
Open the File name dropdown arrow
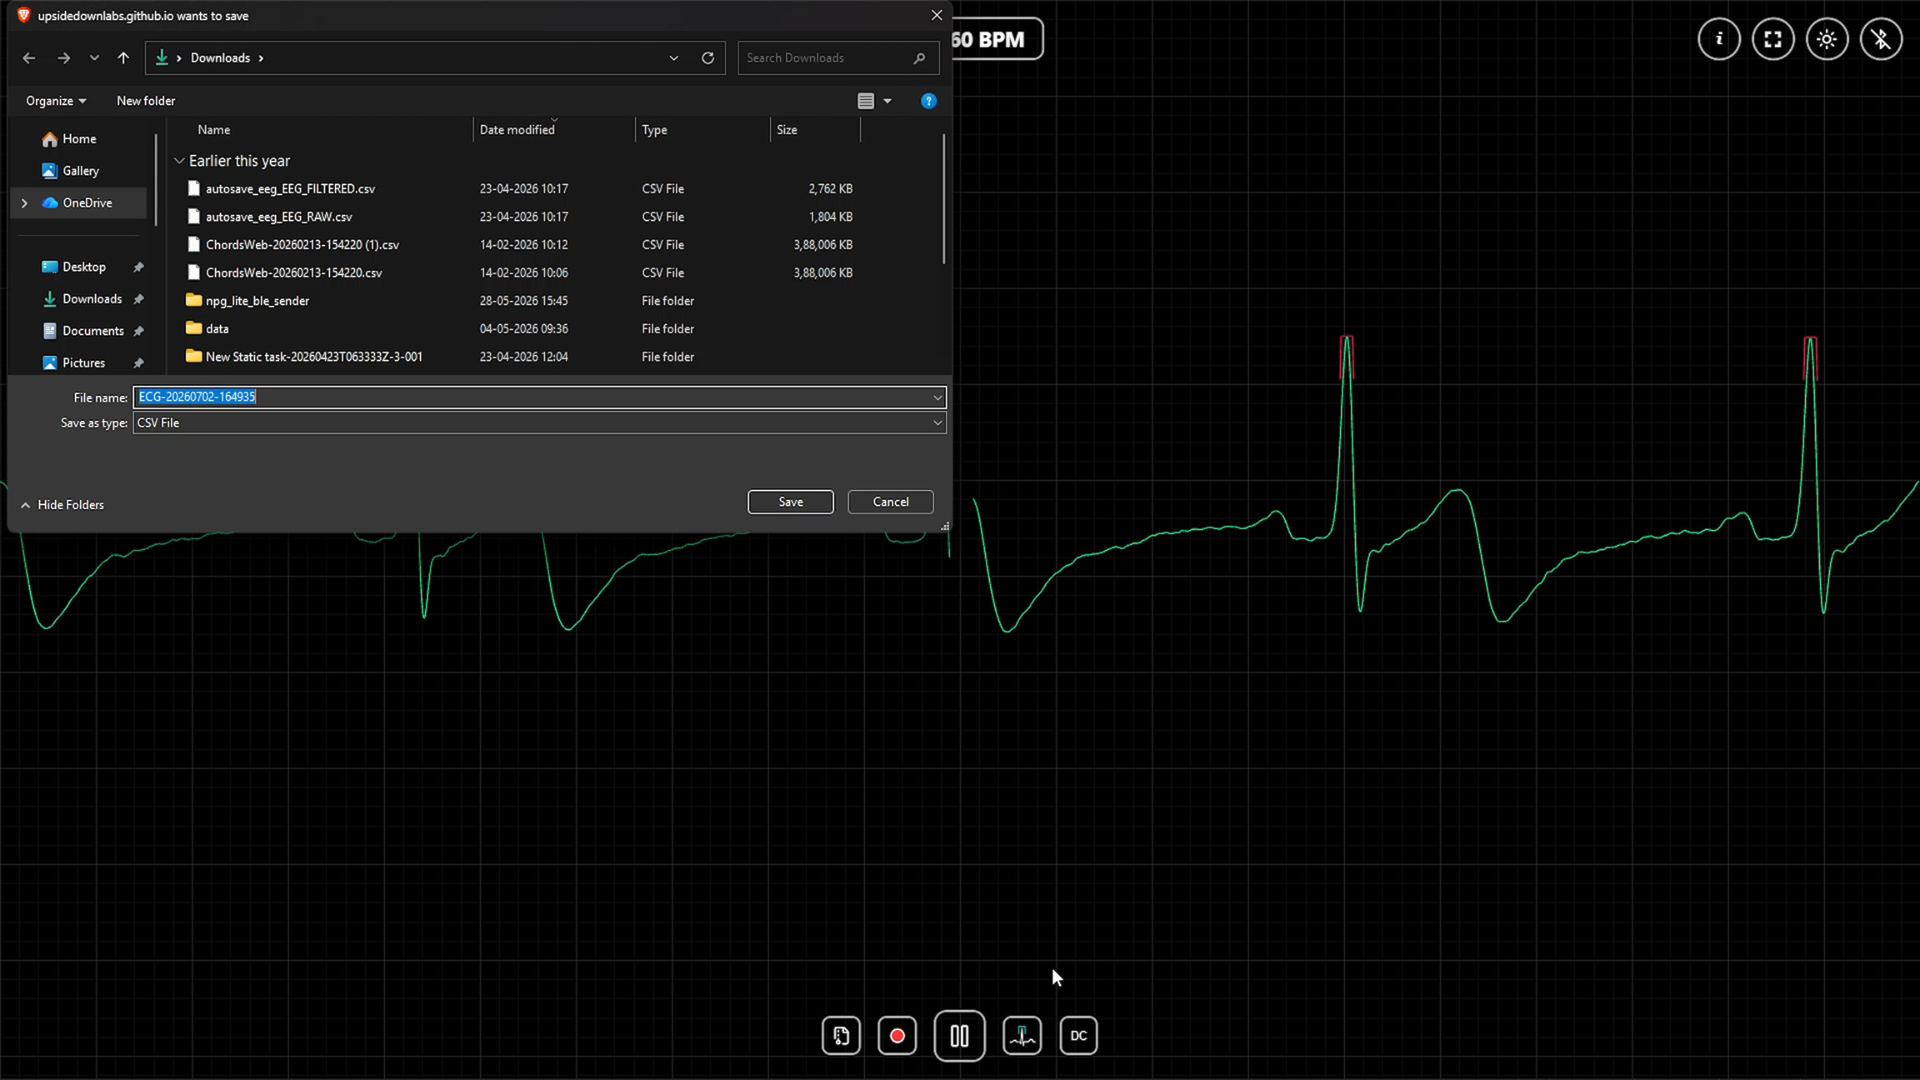(938, 397)
